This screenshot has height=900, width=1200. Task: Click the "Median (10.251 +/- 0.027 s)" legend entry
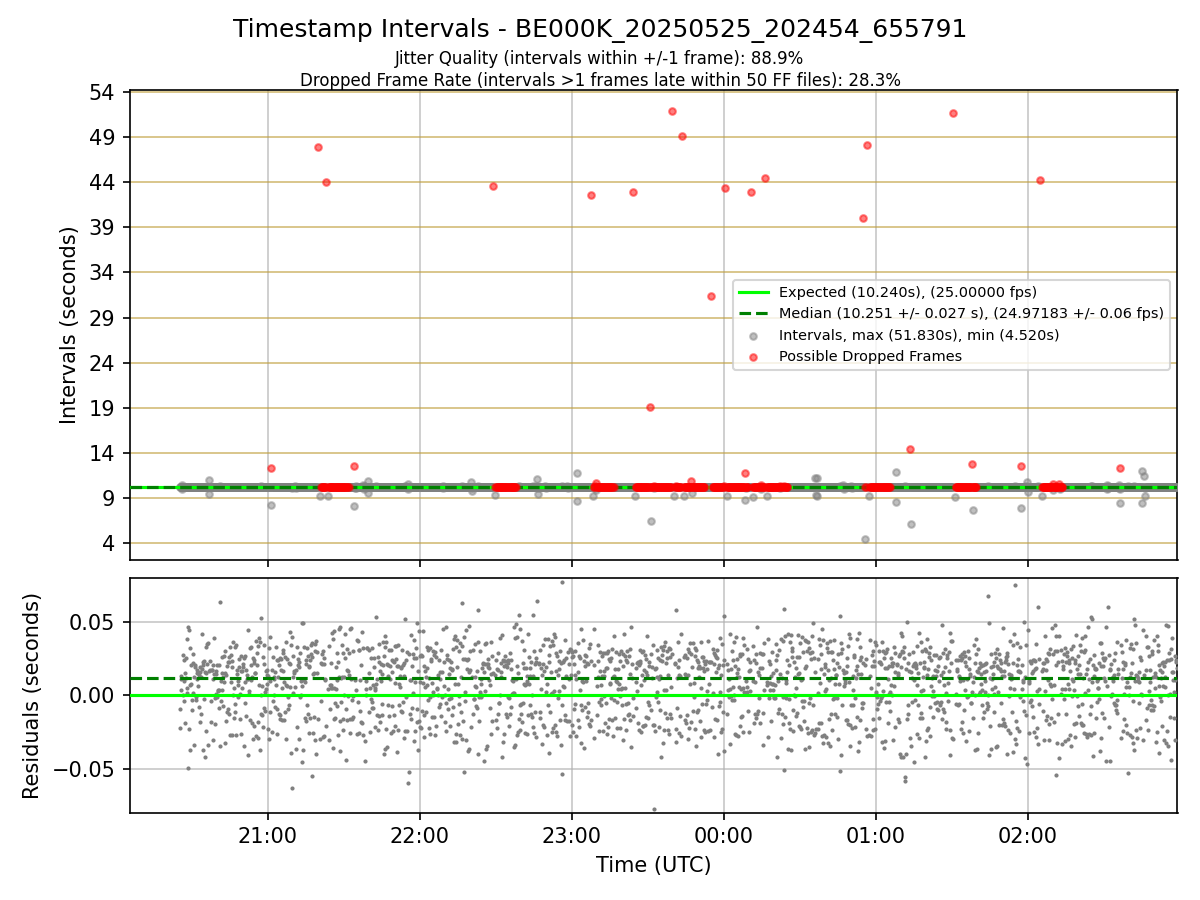coord(971,313)
